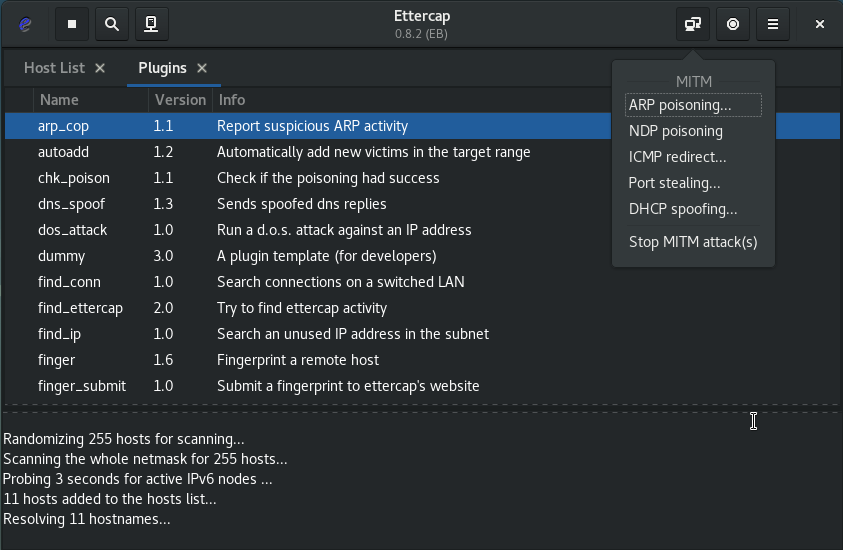Switch to the Host List tab
The height and width of the screenshot is (550, 843).
(54, 68)
